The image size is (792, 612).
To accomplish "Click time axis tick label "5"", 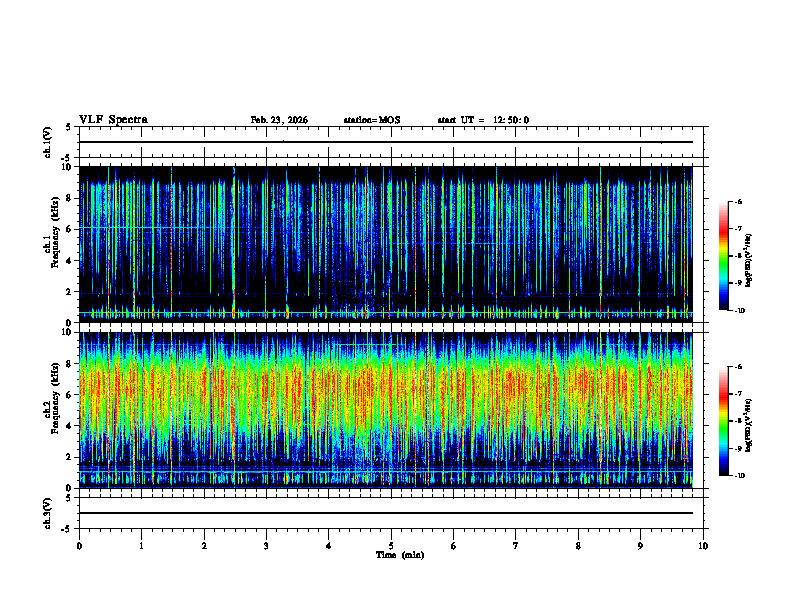I will tap(391, 546).
